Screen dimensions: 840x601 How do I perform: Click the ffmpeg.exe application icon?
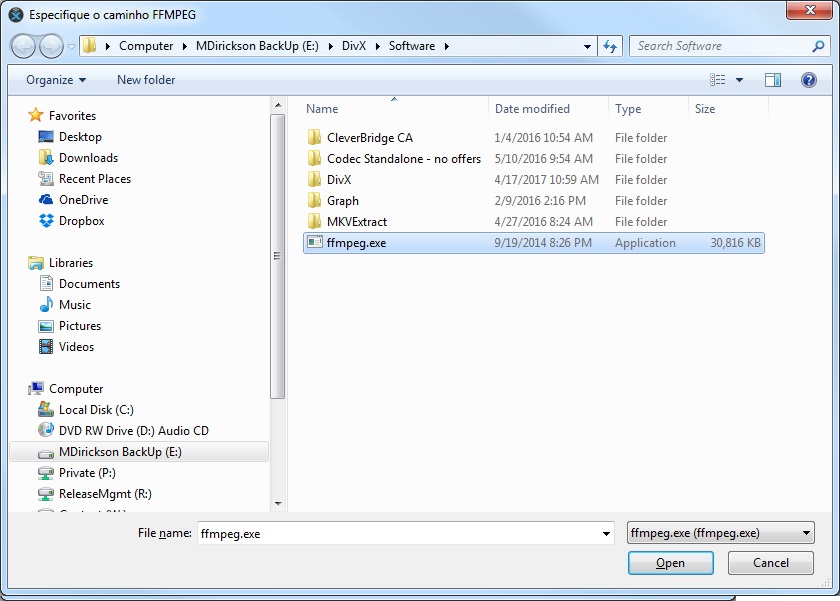pyautogui.click(x=315, y=243)
